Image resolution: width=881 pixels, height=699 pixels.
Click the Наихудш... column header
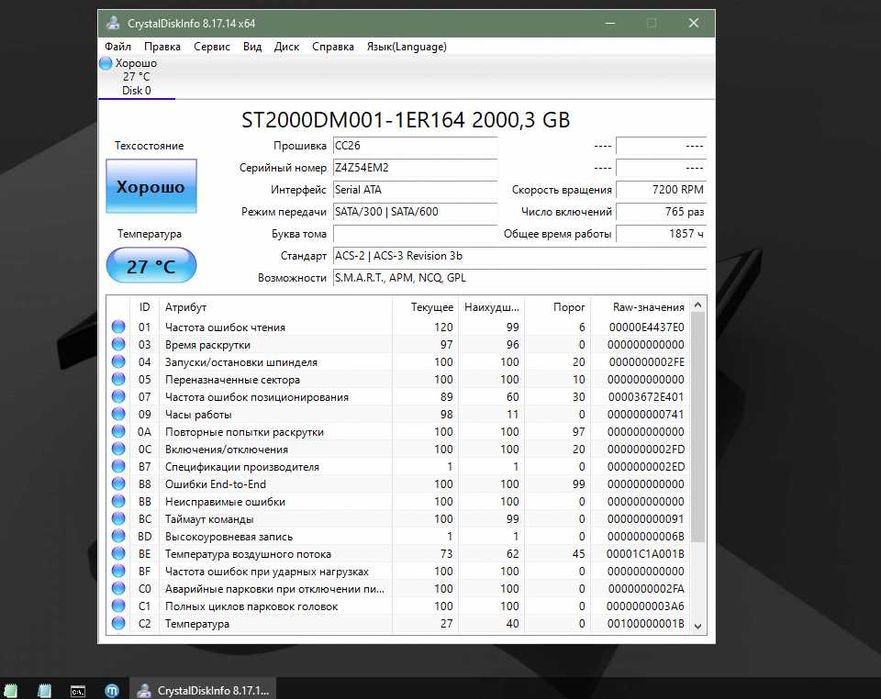492,307
